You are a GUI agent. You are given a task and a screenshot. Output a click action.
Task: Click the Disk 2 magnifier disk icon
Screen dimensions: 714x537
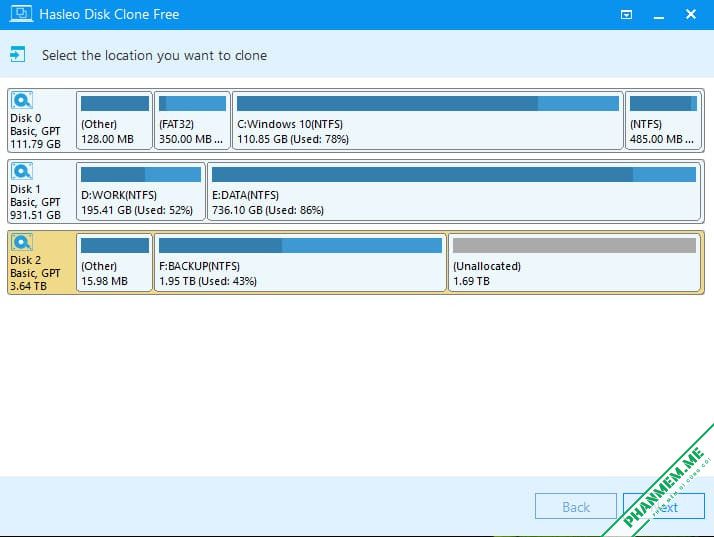pos(21,242)
